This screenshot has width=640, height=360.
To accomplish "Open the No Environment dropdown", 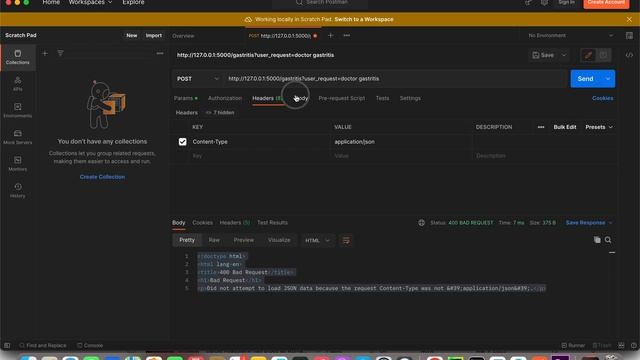I will point(571,36).
